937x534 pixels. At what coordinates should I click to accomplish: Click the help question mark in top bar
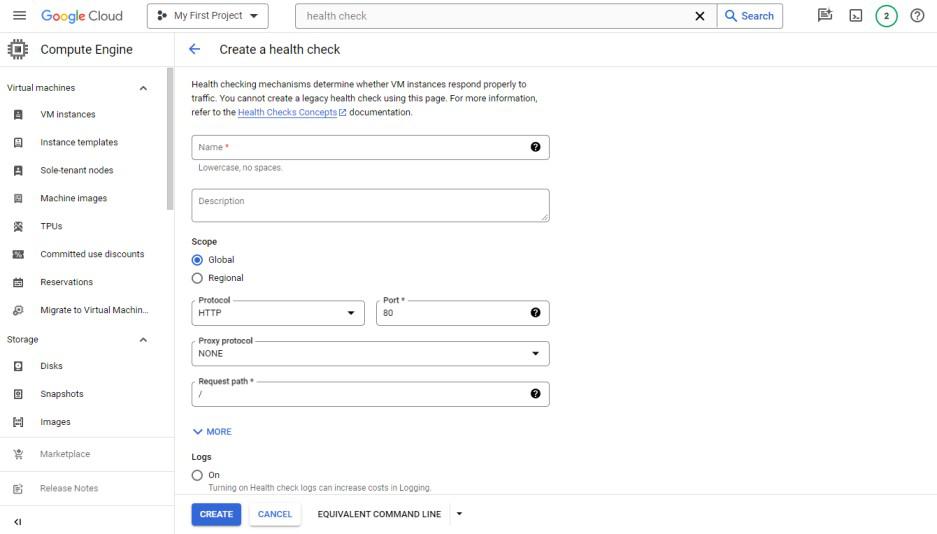pos(916,16)
